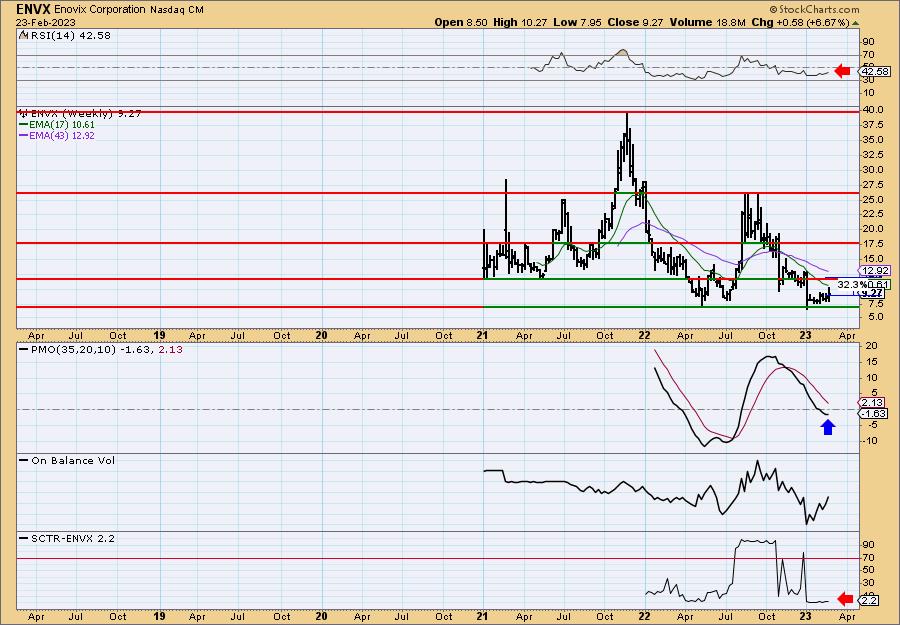Image resolution: width=900 pixels, height=625 pixels.
Task: Click the 70 label on SCTR axis
Action: coord(867,558)
